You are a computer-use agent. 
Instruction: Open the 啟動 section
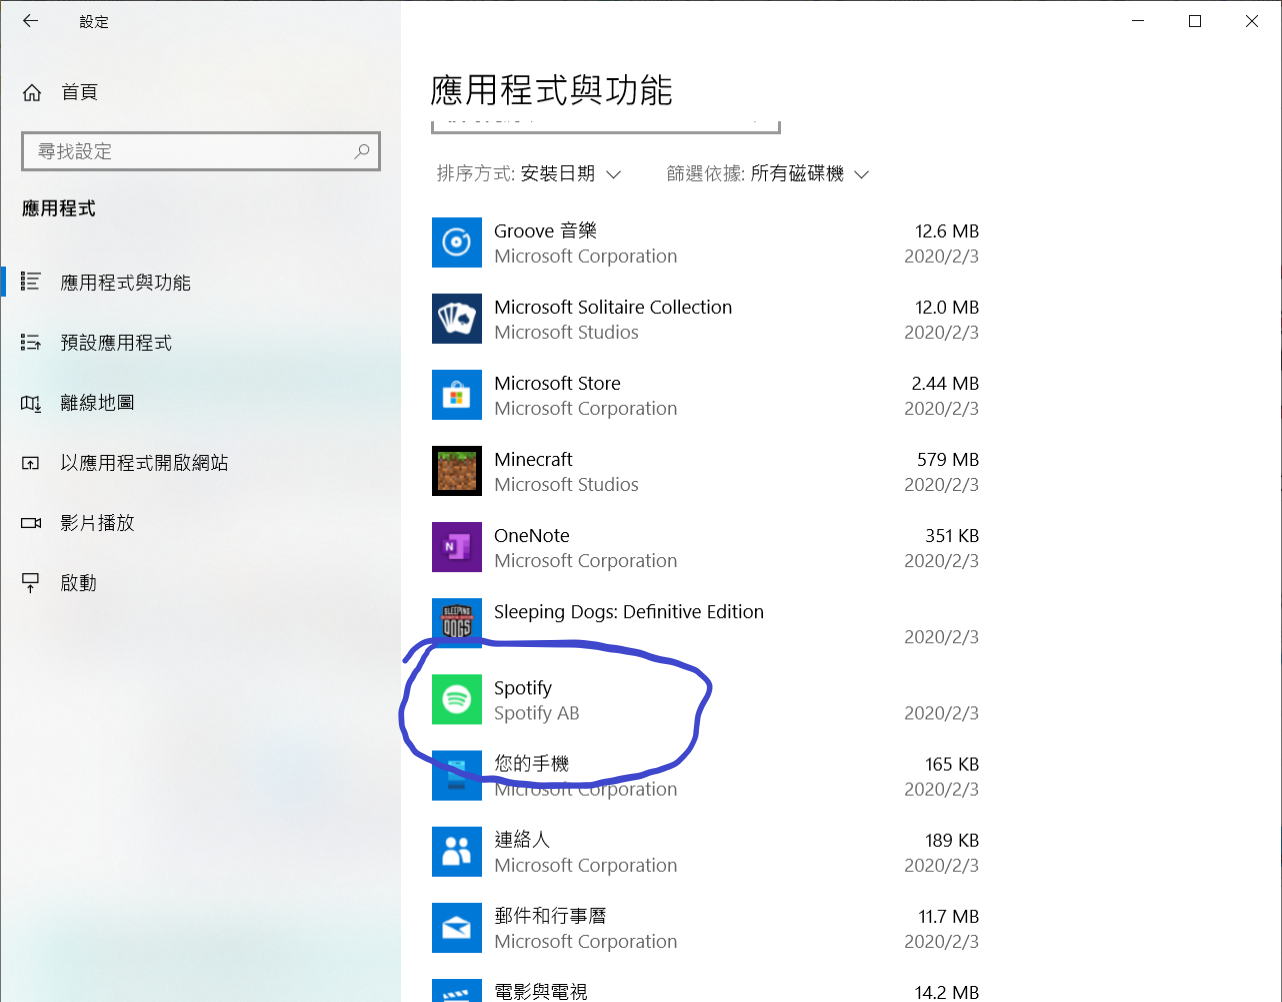[x=78, y=583]
